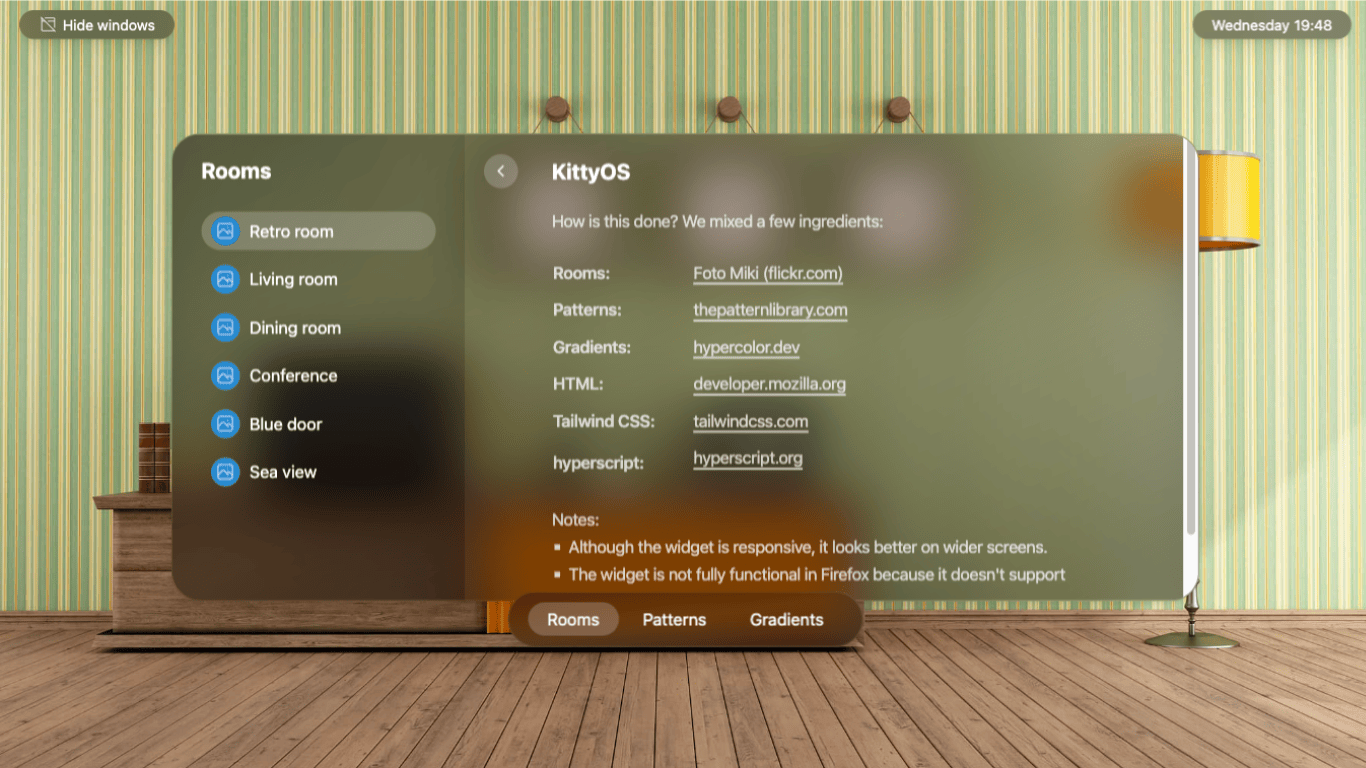
Task: Open the Foto Miki (flickr.com) link
Action: coord(768,273)
